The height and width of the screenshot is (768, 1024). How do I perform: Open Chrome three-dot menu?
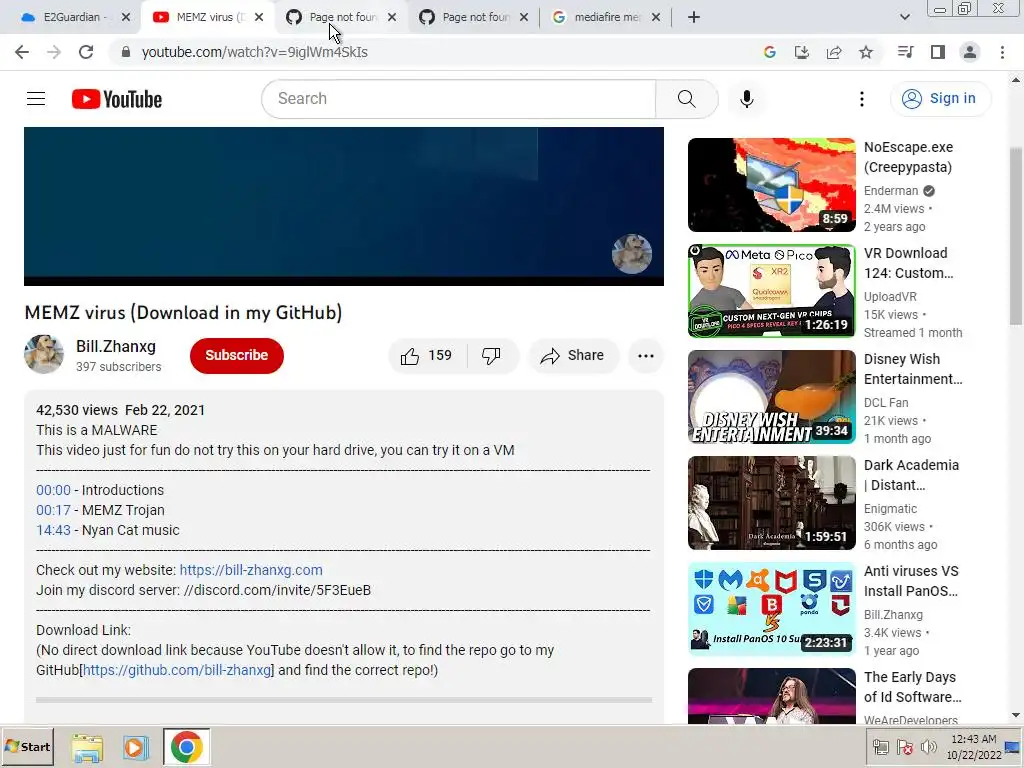coord(1002,52)
